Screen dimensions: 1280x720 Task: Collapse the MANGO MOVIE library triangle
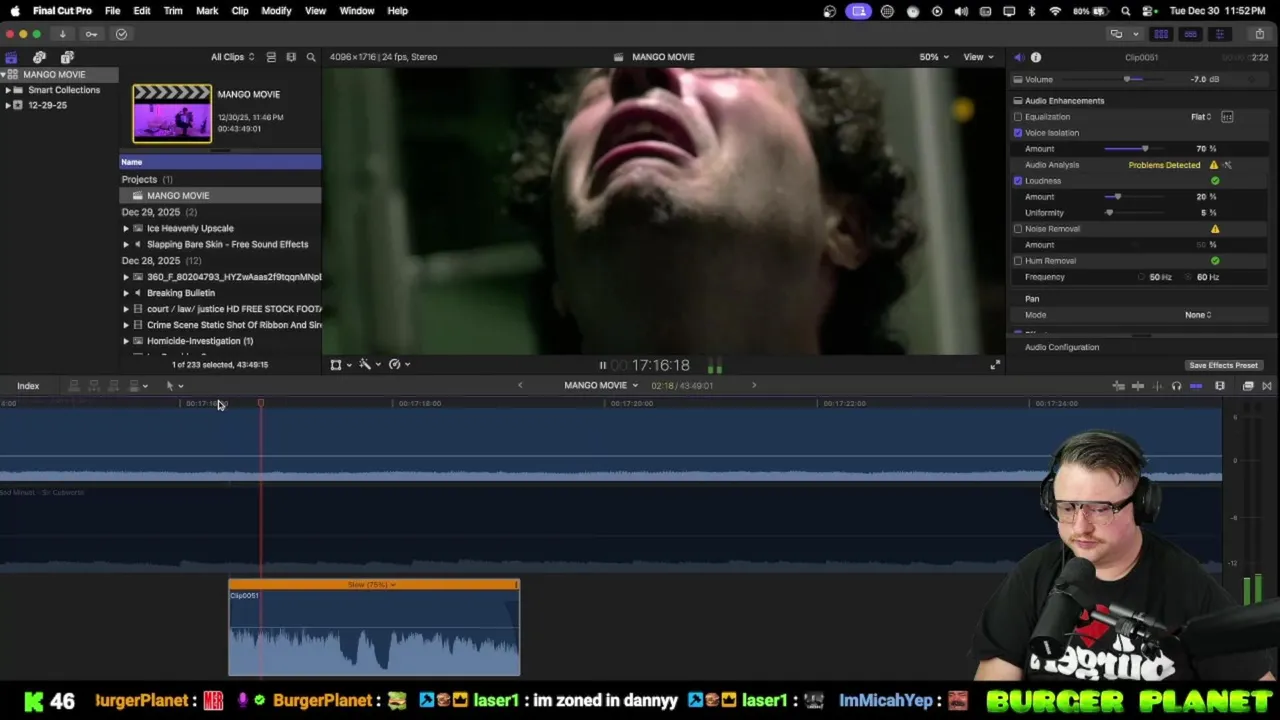(4, 75)
